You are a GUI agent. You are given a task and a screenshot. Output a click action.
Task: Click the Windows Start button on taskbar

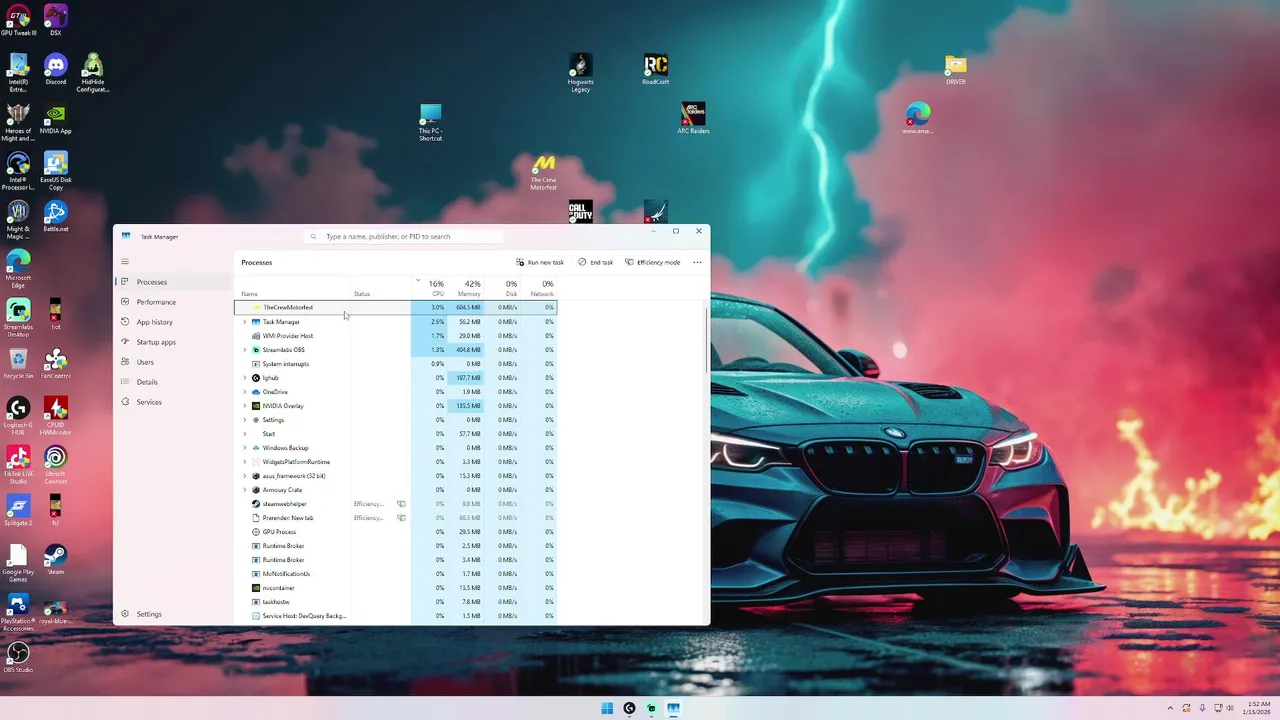(607, 708)
